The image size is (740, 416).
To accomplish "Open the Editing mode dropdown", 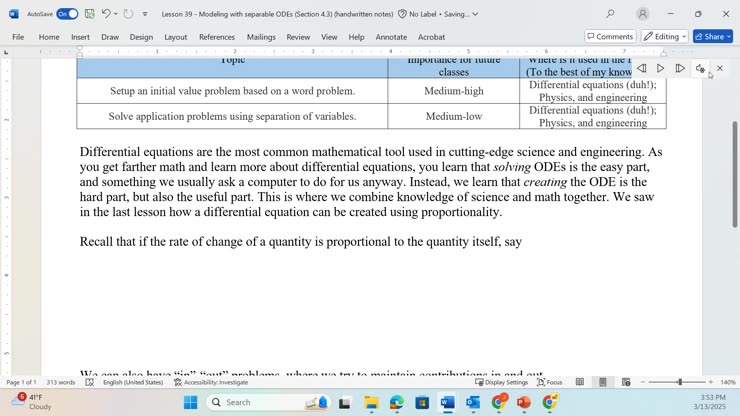I will point(664,36).
